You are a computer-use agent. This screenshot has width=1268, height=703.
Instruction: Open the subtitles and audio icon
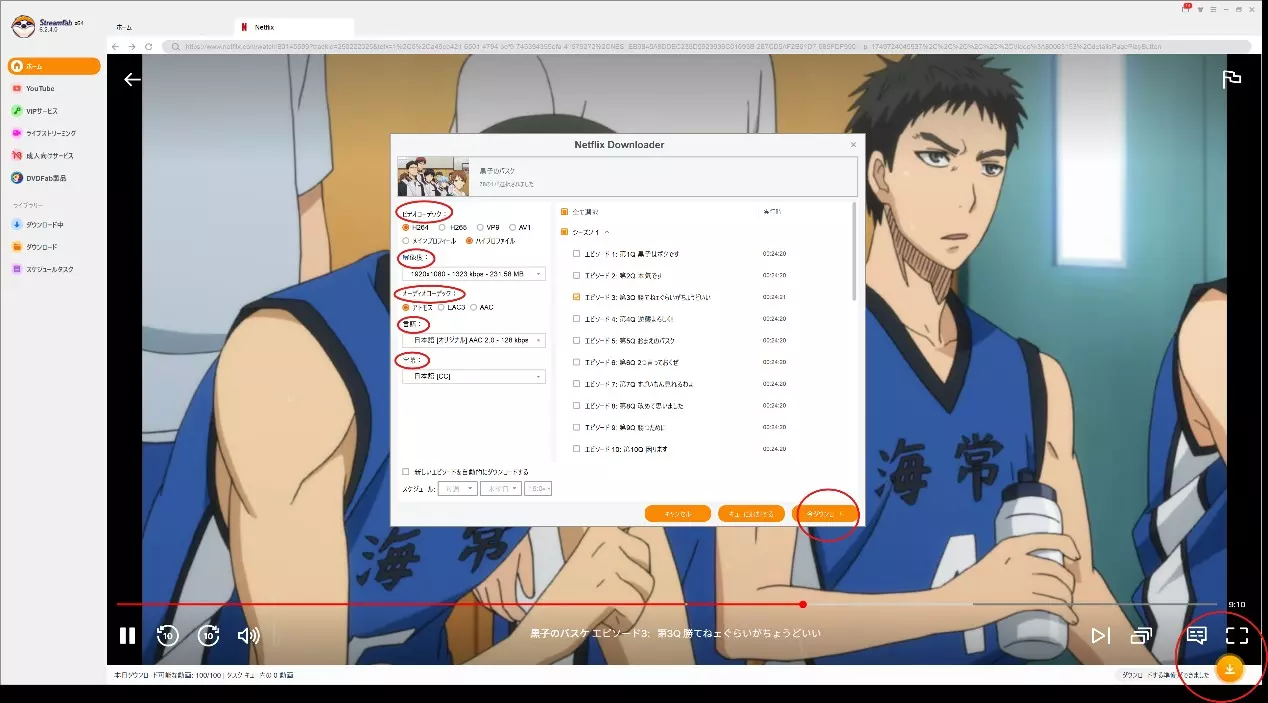pyautogui.click(x=1196, y=635)
